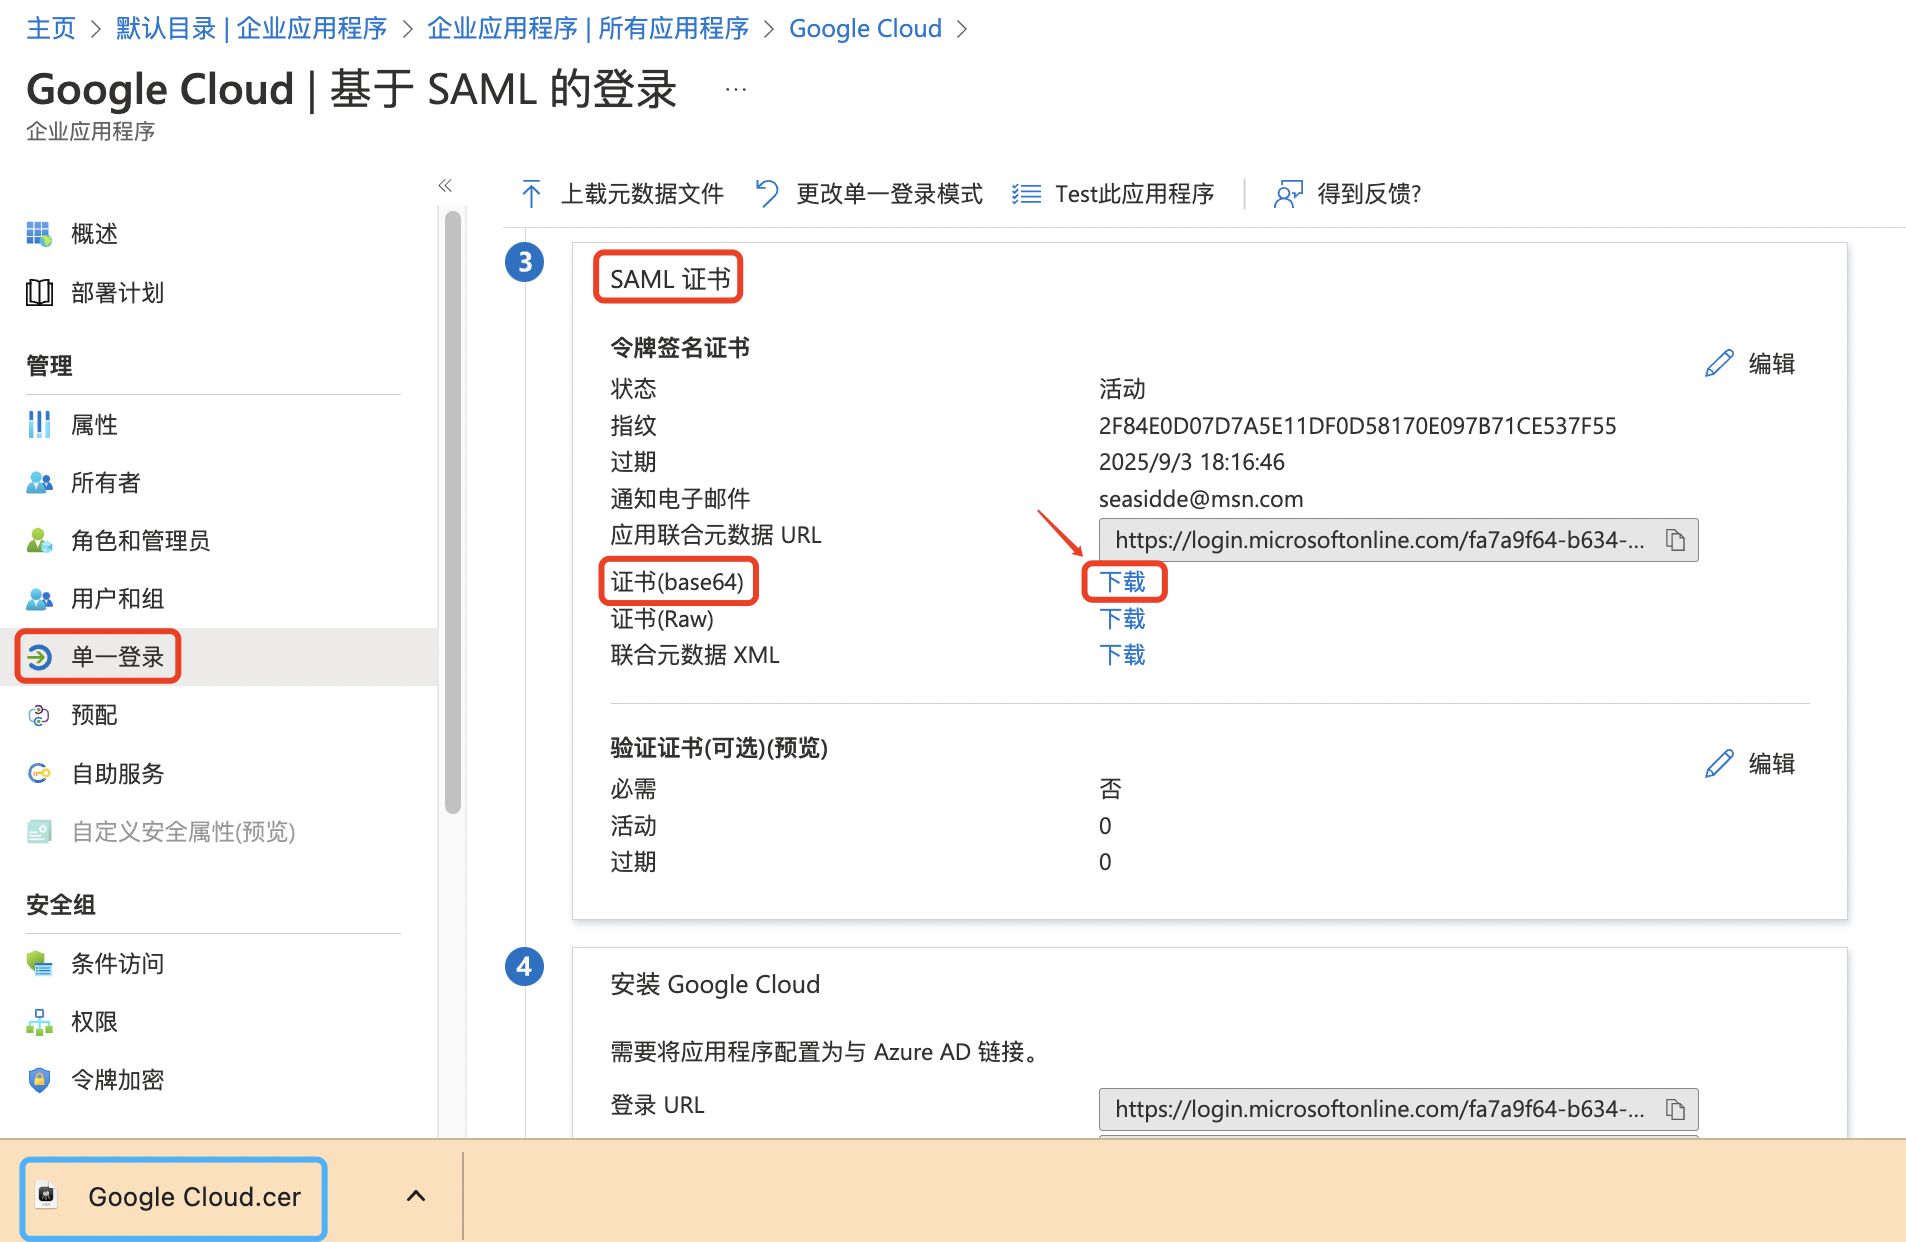Open the 自助服务 self-service icon
Screen dimensions: 1906x1242
pyautogui.click(x=39, y=773)
